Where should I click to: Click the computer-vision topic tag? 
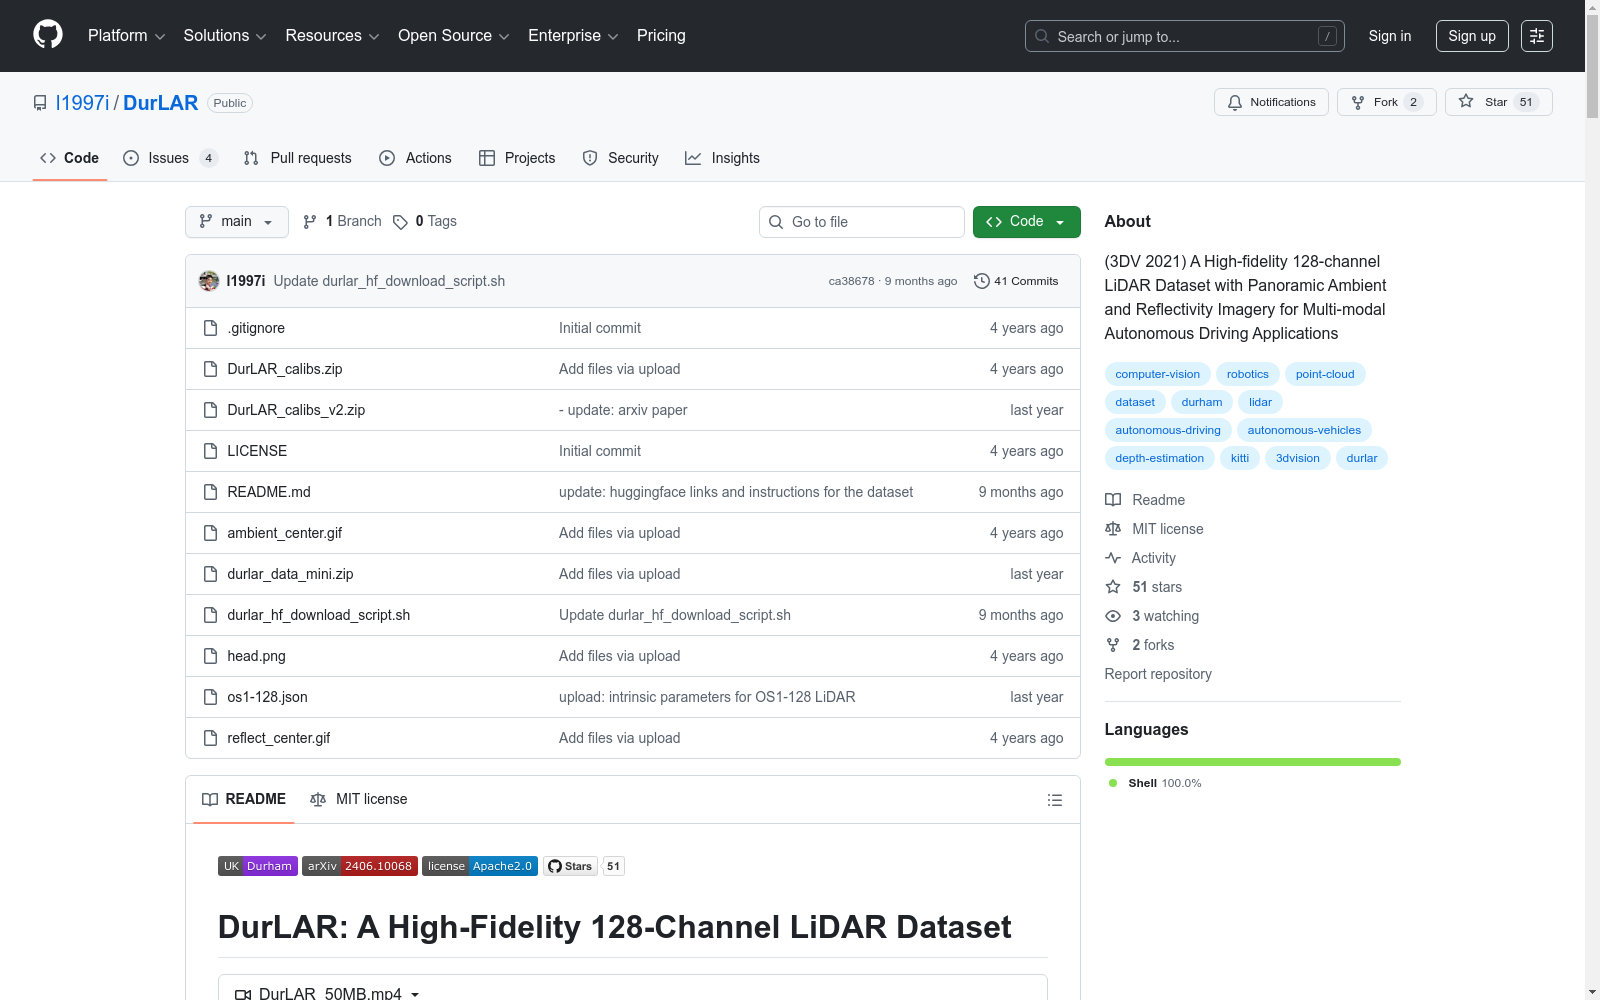[x=1157, y=374]
